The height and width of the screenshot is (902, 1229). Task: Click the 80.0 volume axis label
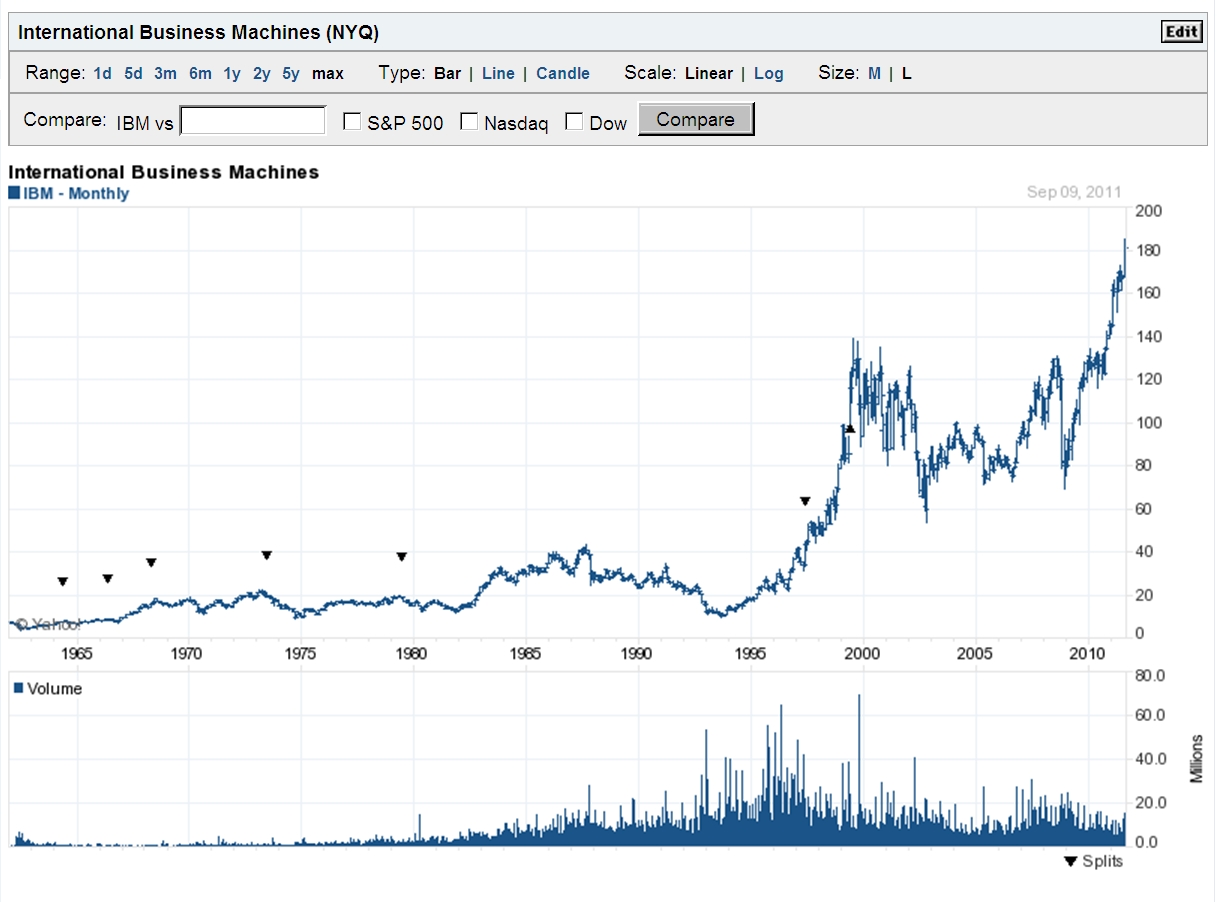pyautogui.click(x=1151, y=676)
